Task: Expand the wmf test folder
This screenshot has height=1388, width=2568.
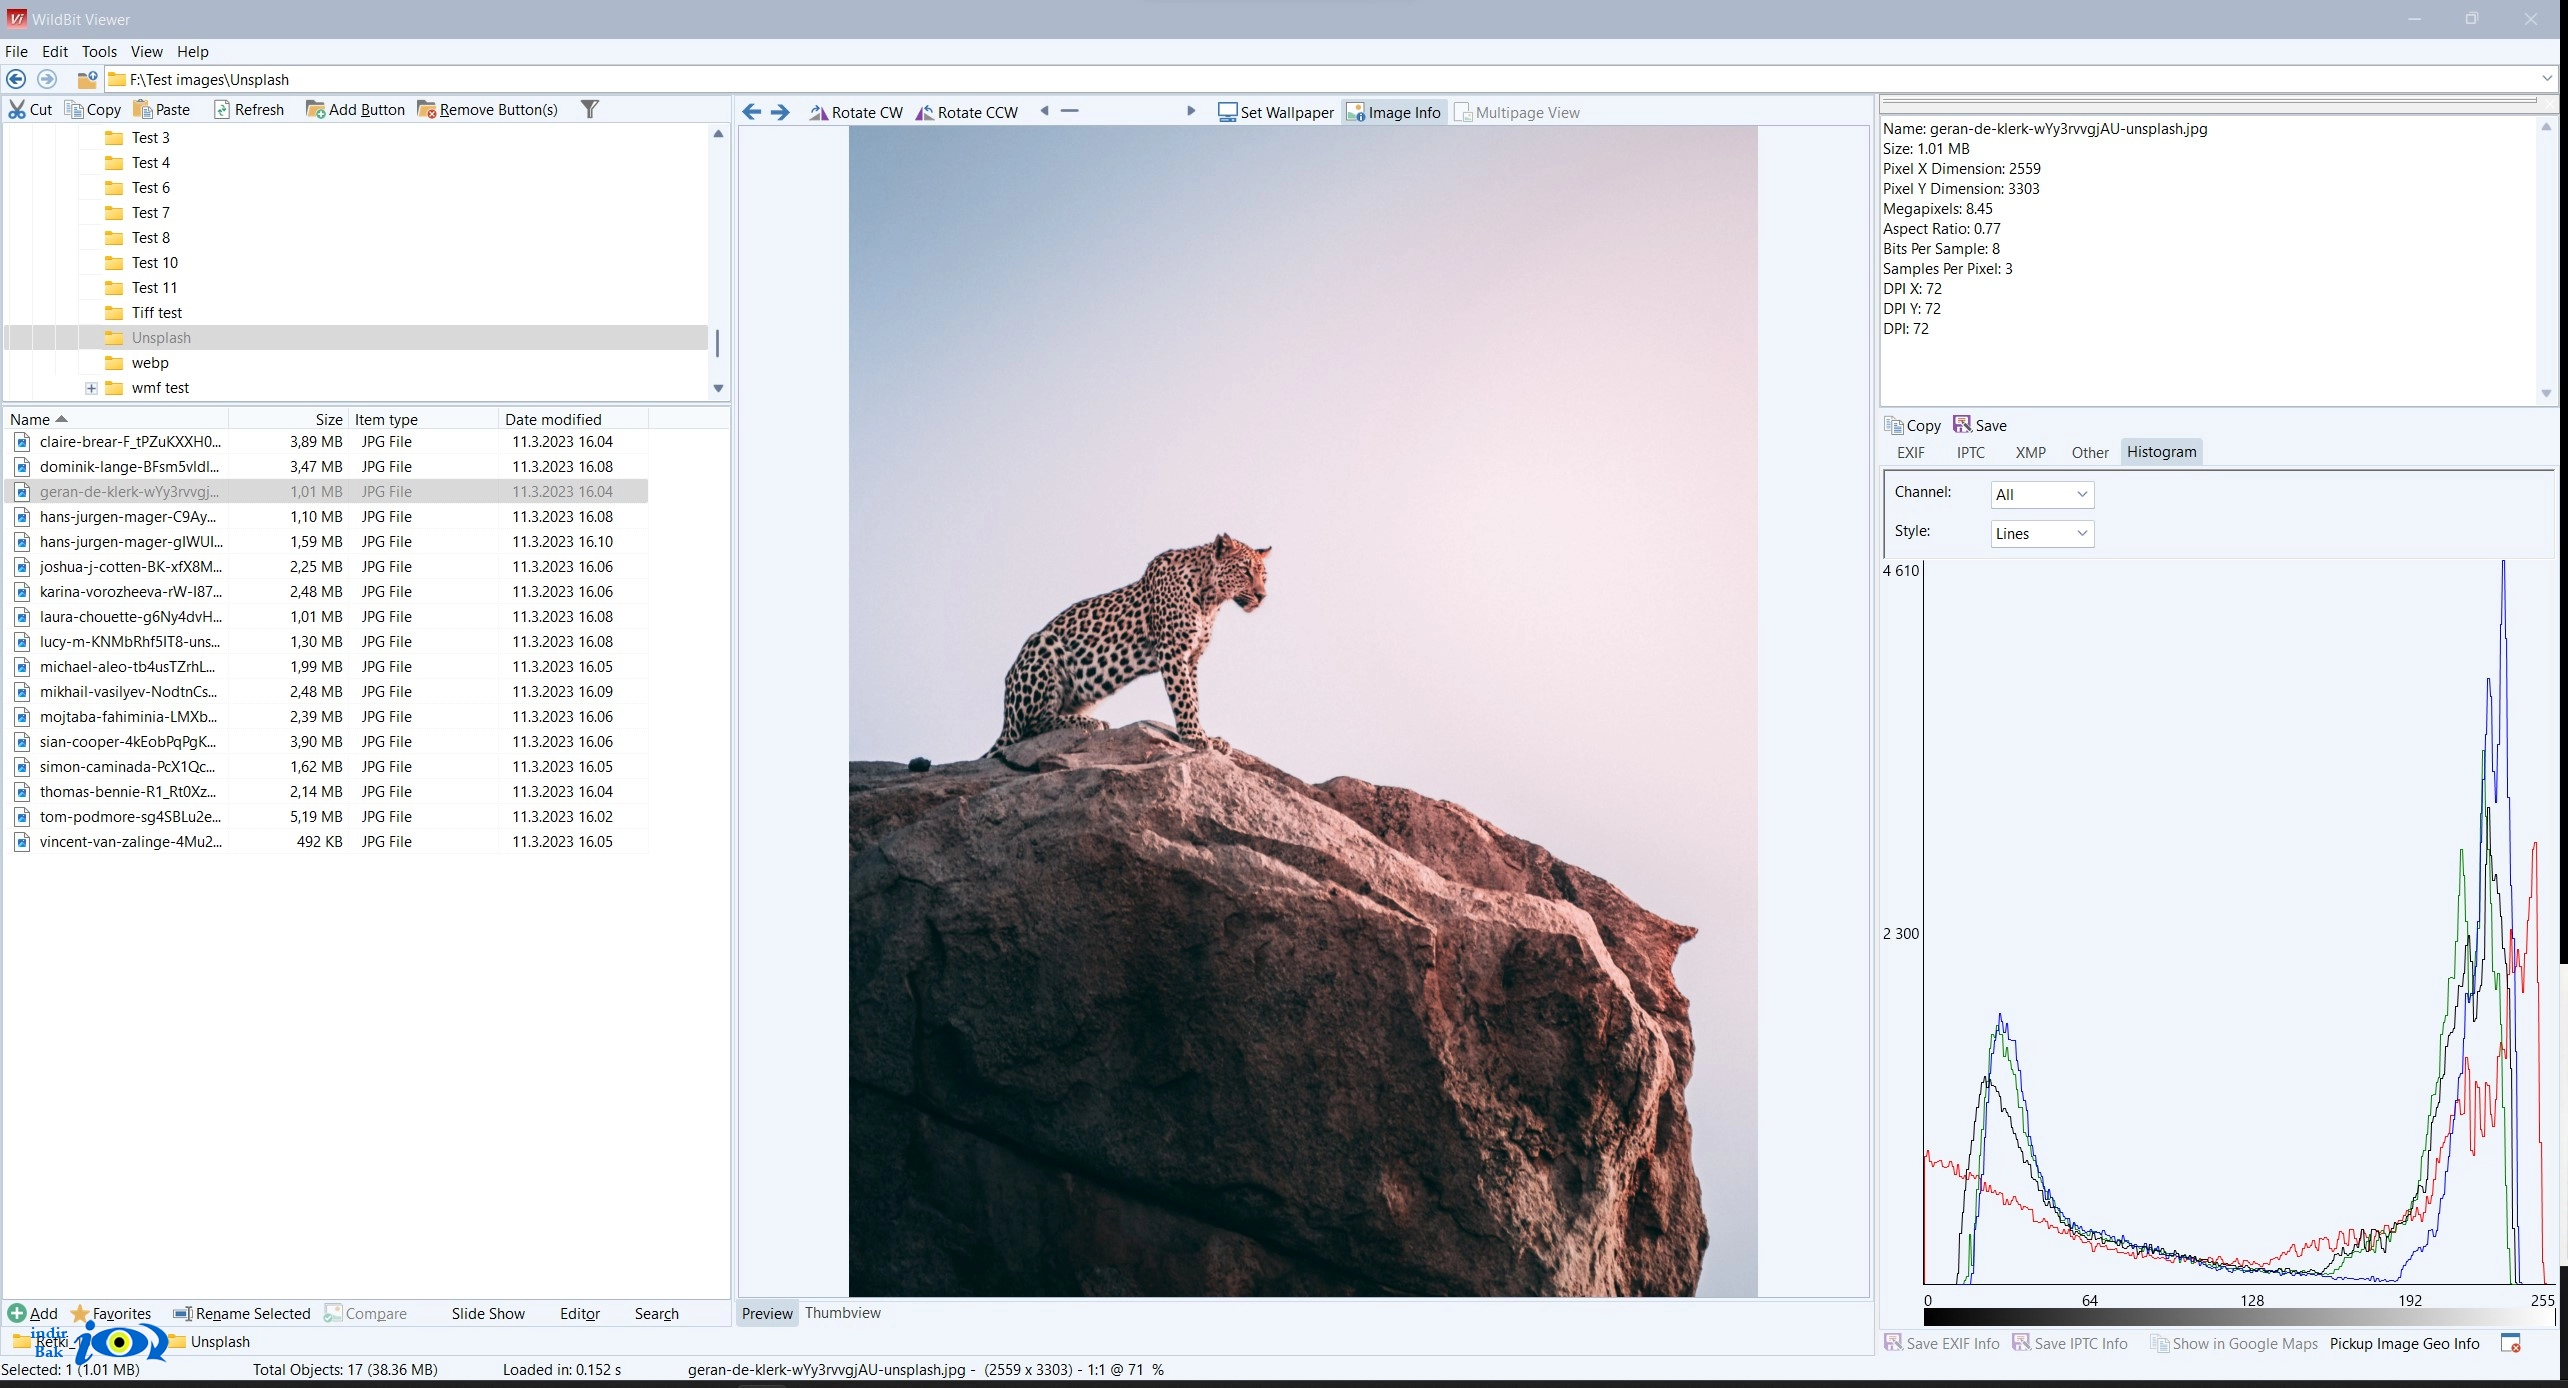Action: 91,388
